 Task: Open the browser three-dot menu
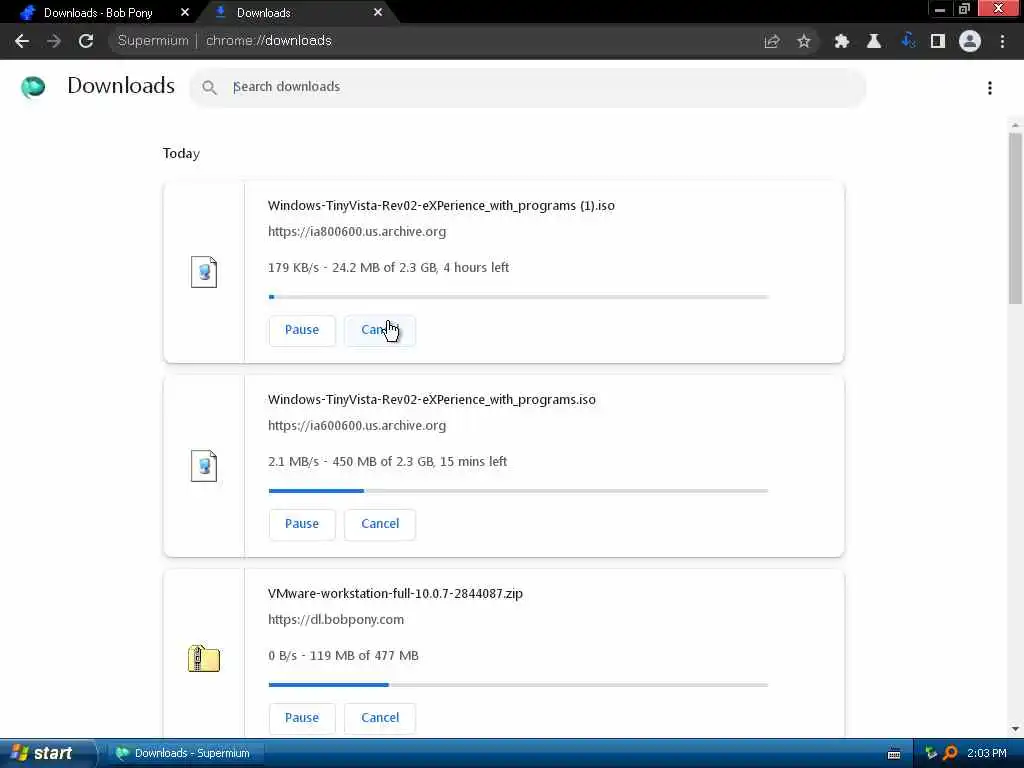coord(1002,41)
